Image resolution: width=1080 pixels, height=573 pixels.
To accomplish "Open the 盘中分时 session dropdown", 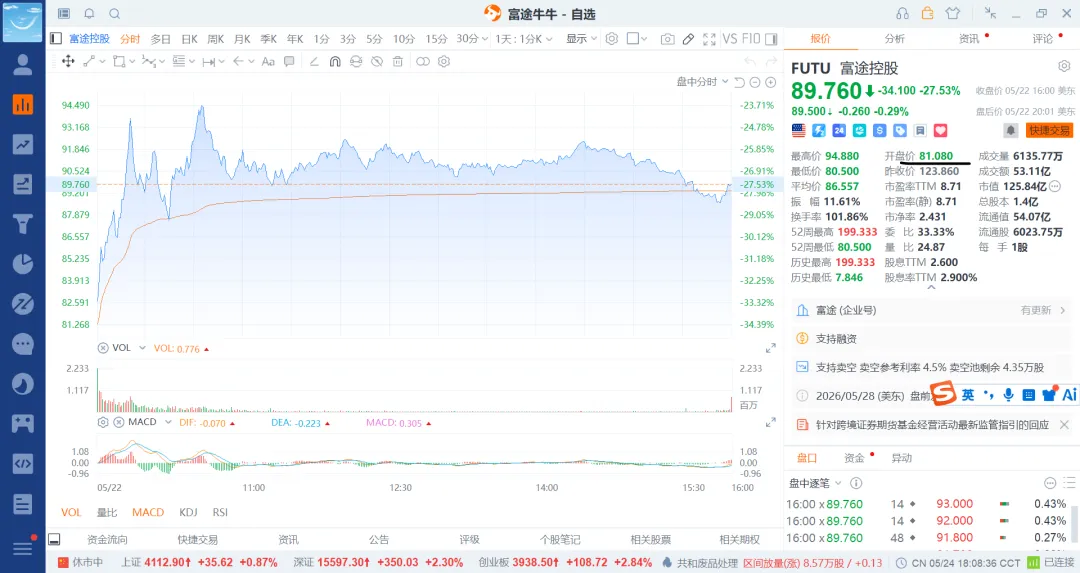I will (x=702, y=82).
